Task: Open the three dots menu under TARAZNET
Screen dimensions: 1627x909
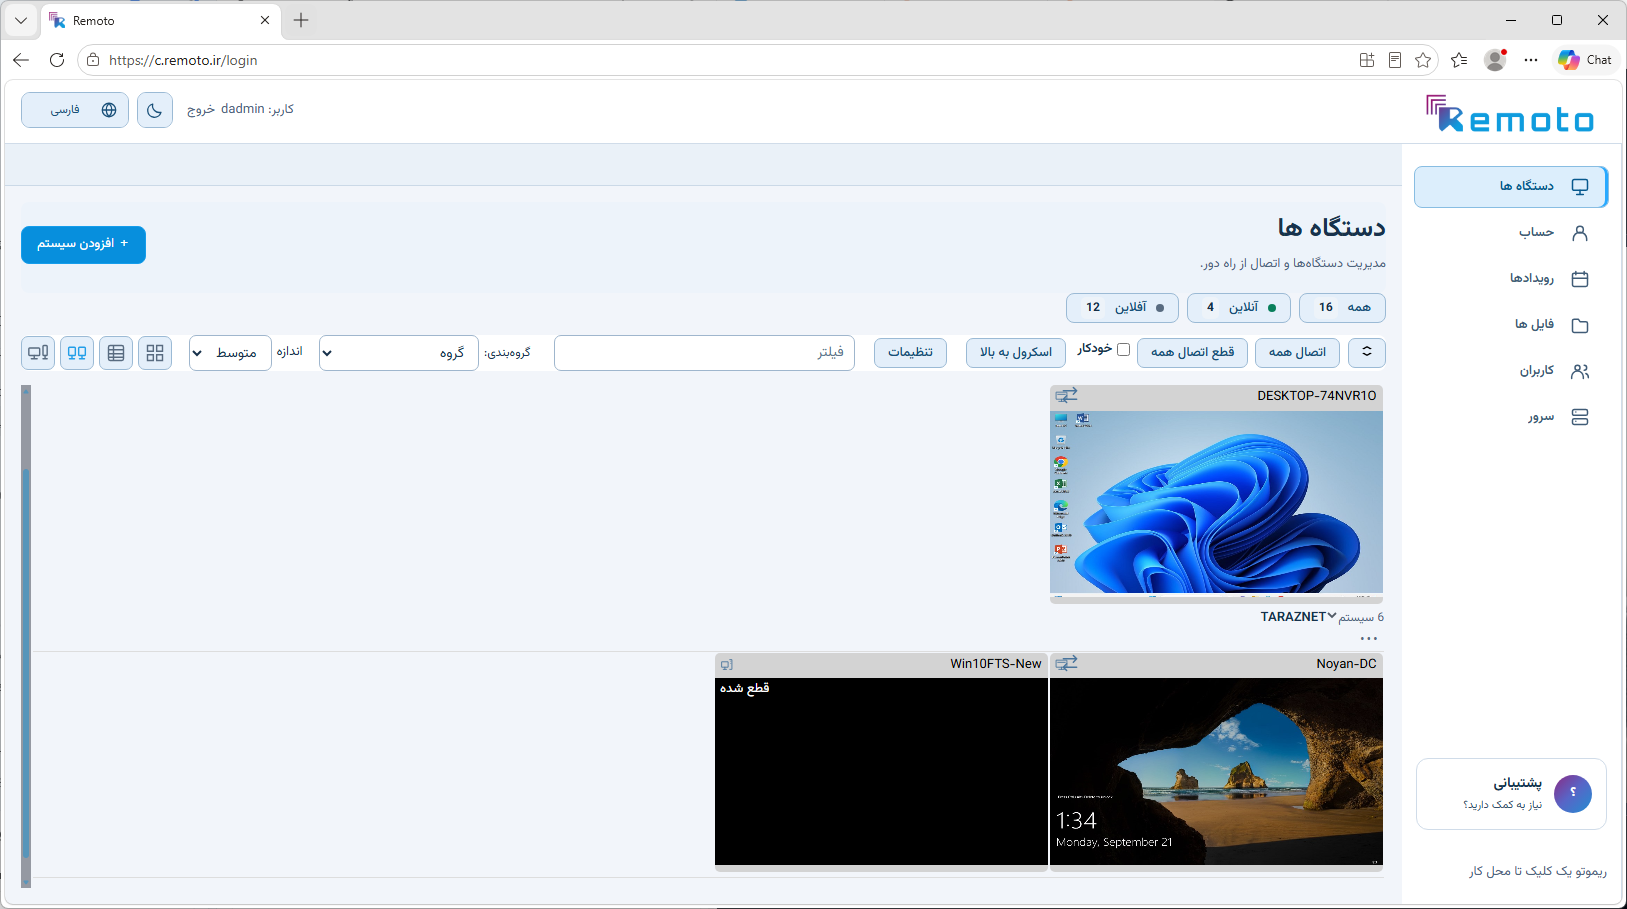Action: coord(1369,638)
